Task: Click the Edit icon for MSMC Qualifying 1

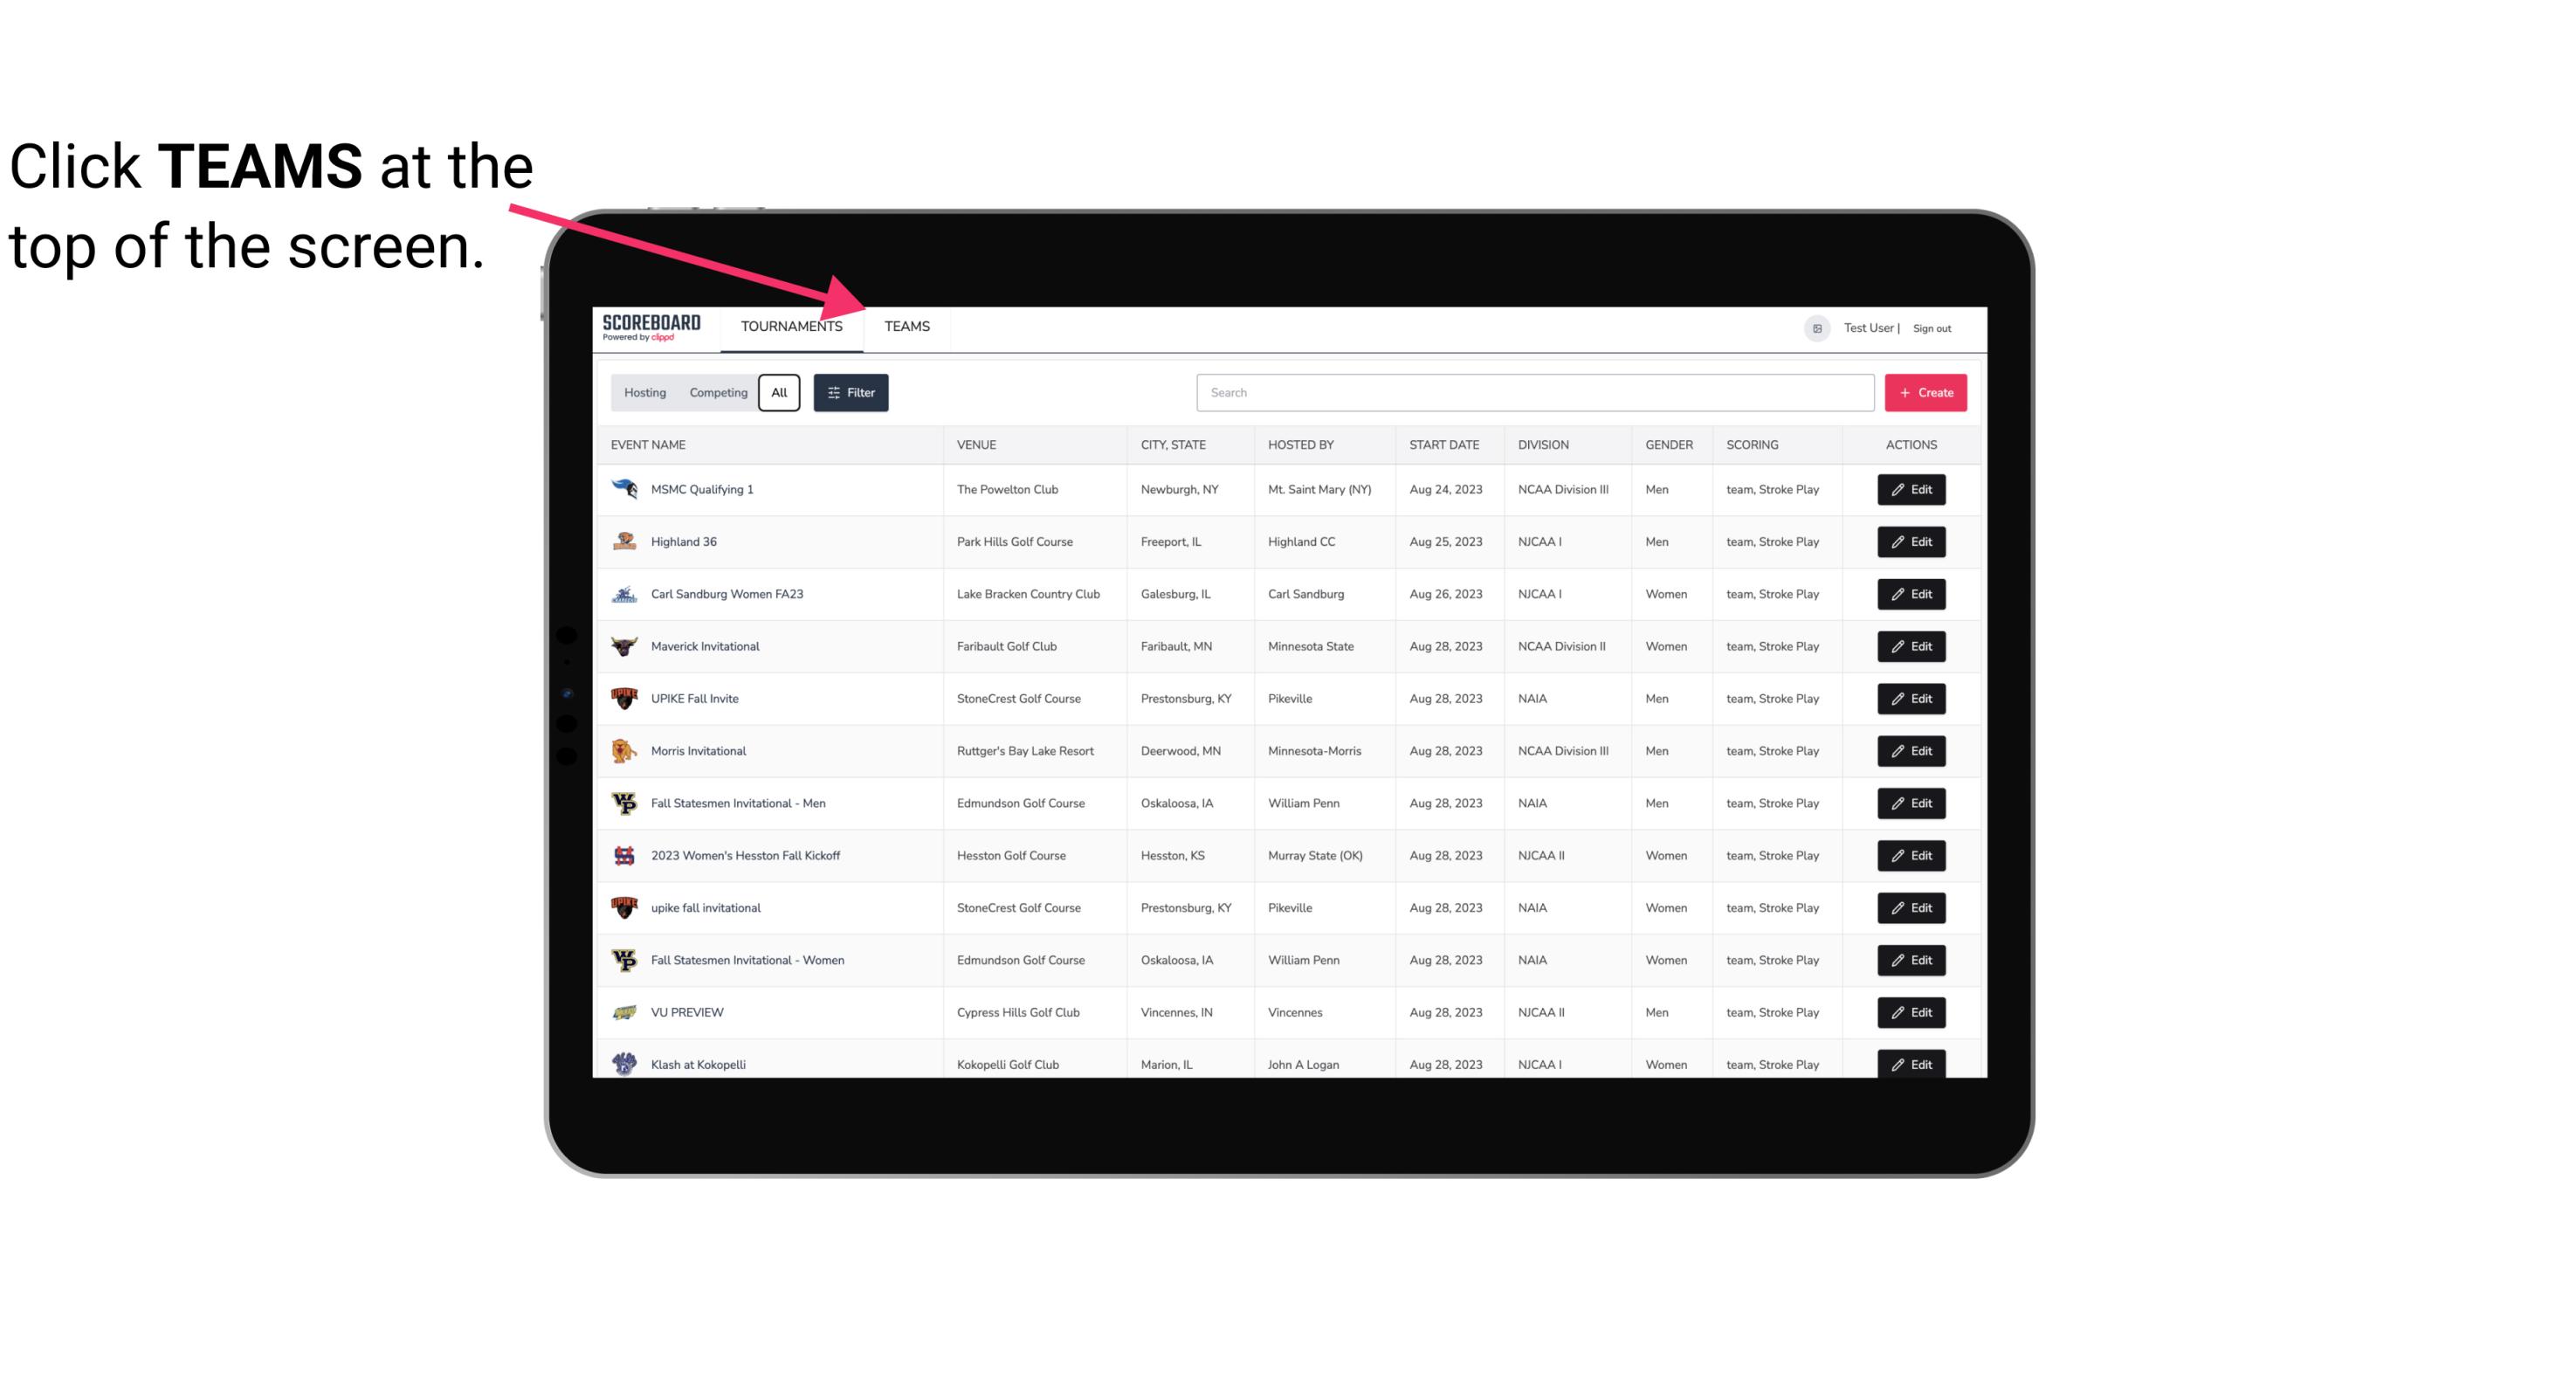Action: pyautogui.click(x=1912, y=490)
